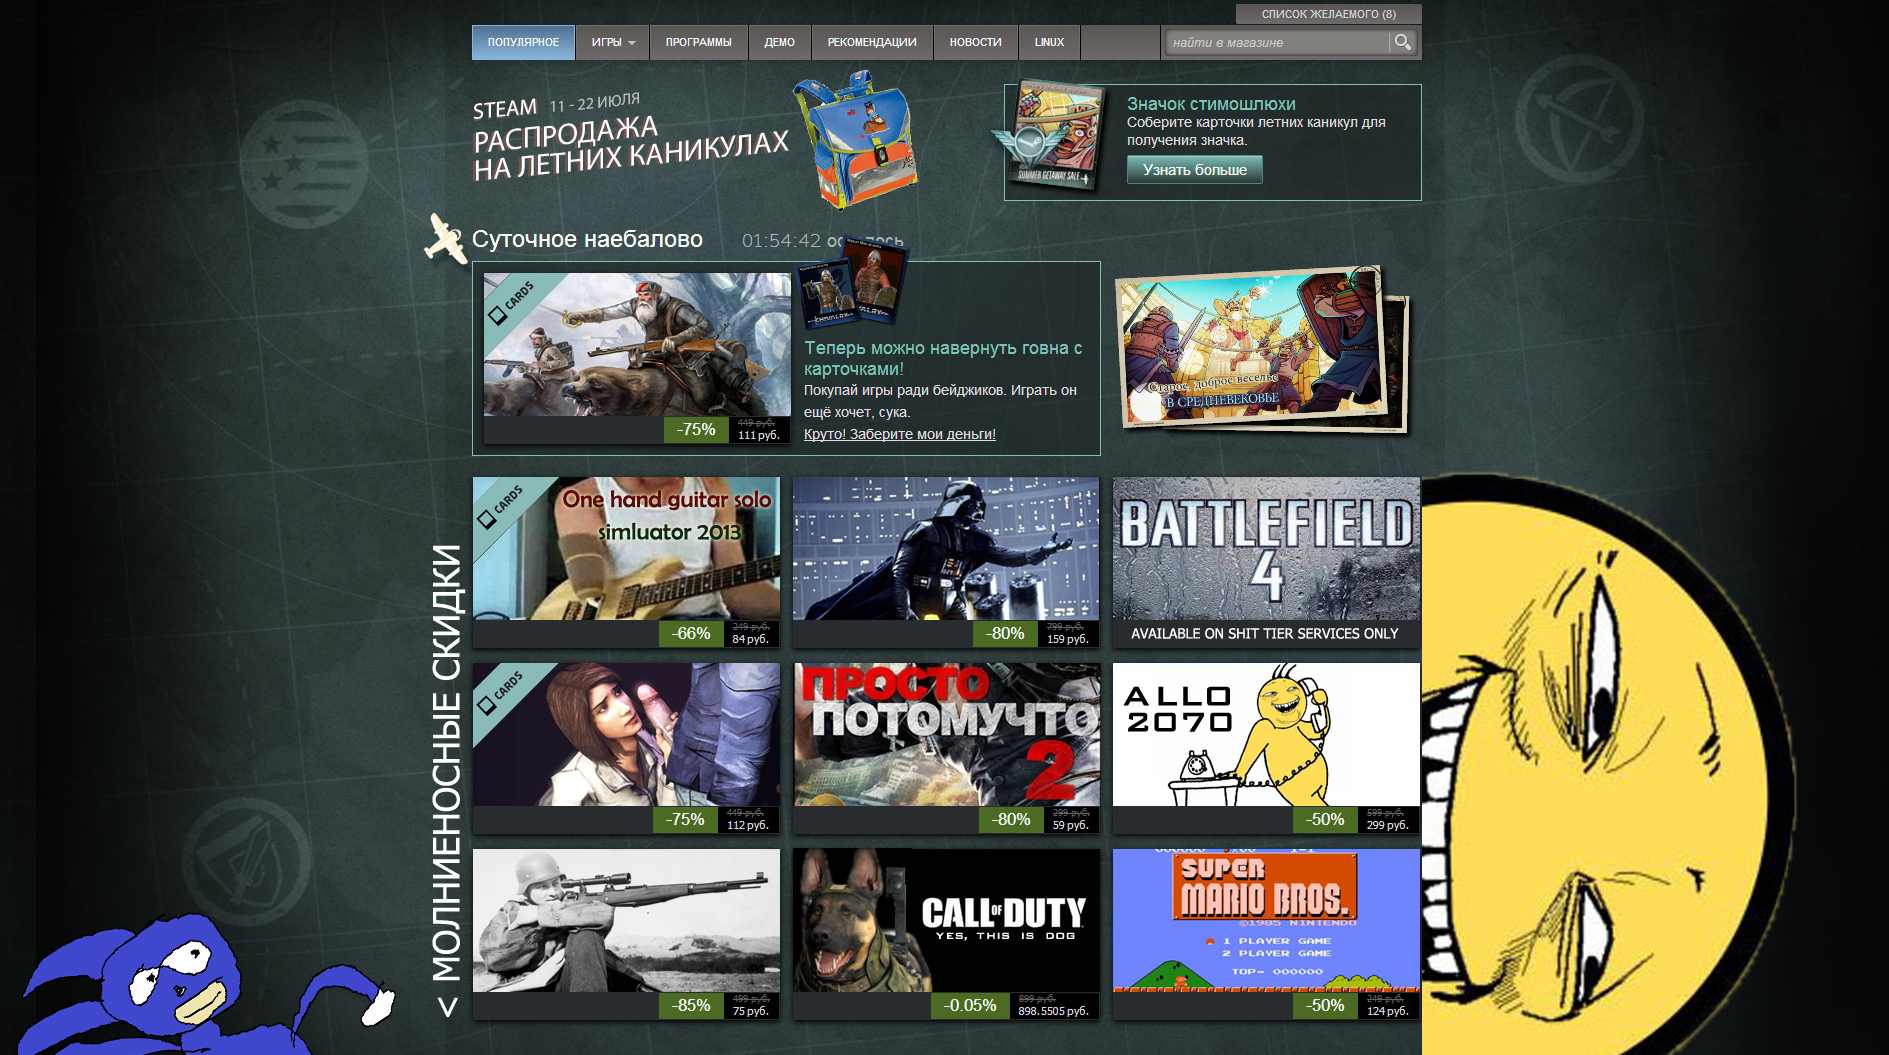Viewport: 1889px width, 1055px height.
Task: Click the 59 руб. price on ПРОСТО ПОТОМУЧТО 2
Action: coord(1071,825)
